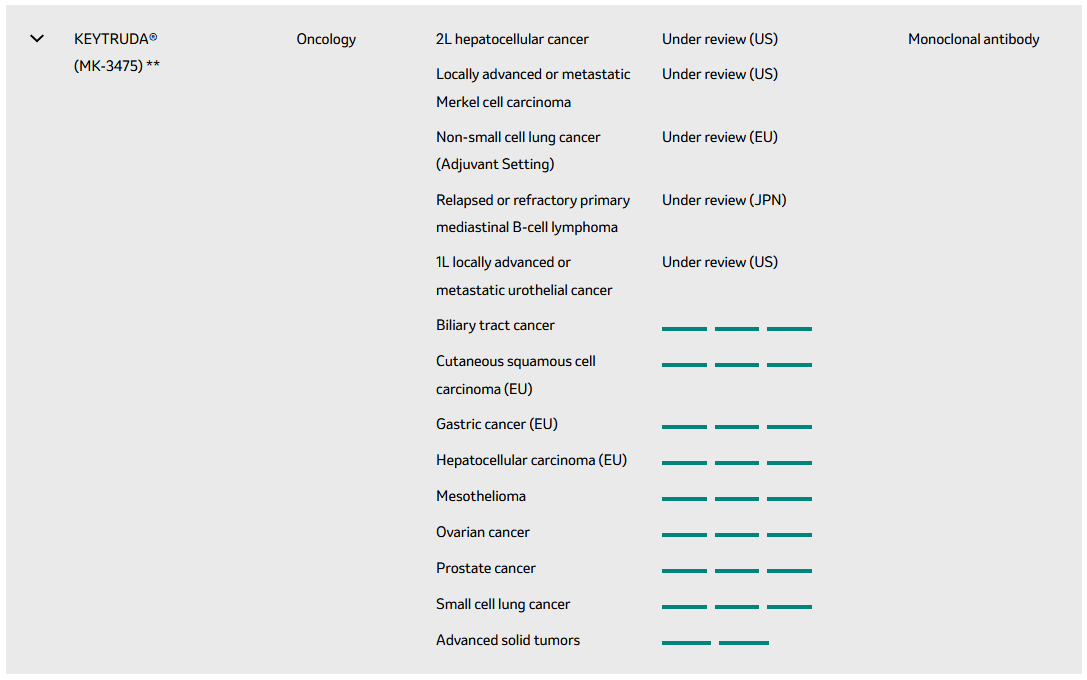
Task: Click Hepatocellular carcinoma (EU) phase bar
Action: click(737, 463)
